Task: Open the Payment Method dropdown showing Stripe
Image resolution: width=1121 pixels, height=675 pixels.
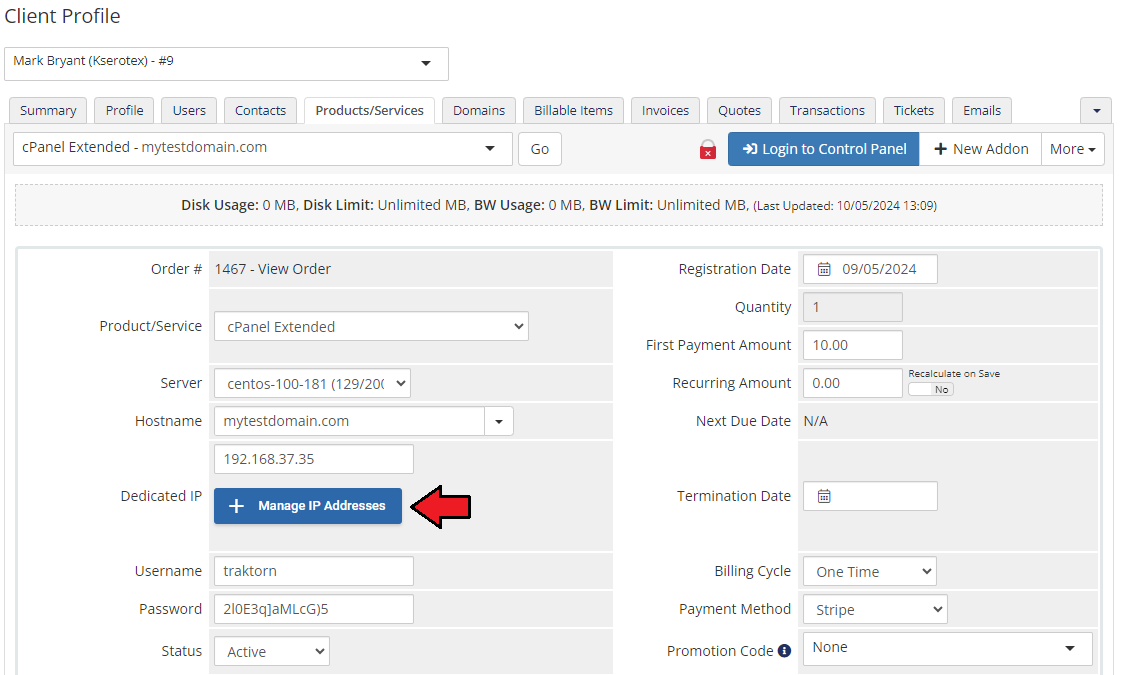Action: click(875, 609)
